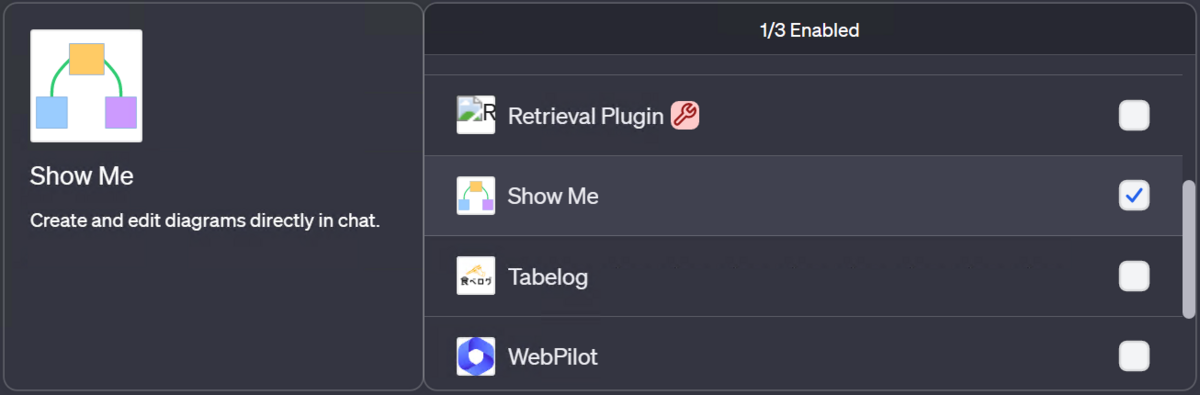Click the red wrench developer badge
Image resolution: width=1200 pixels, height=395 pixels.
click(x=684, y=116)
